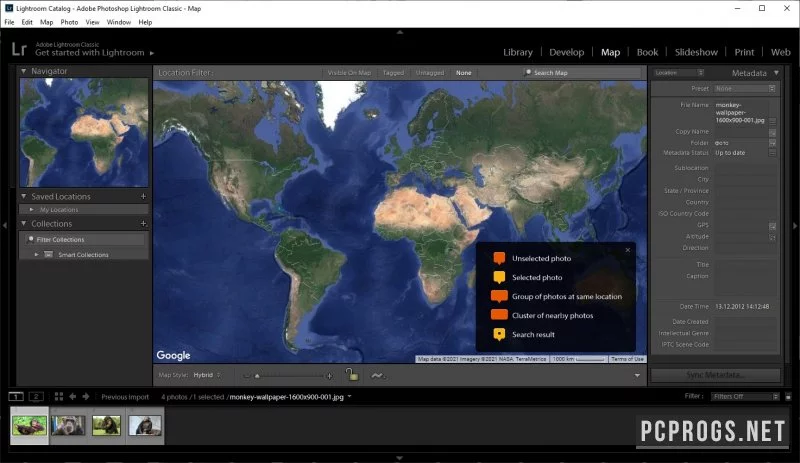Click Get started with Lightroom link
This screenshot has height=463, width=800.
point(90,53)
